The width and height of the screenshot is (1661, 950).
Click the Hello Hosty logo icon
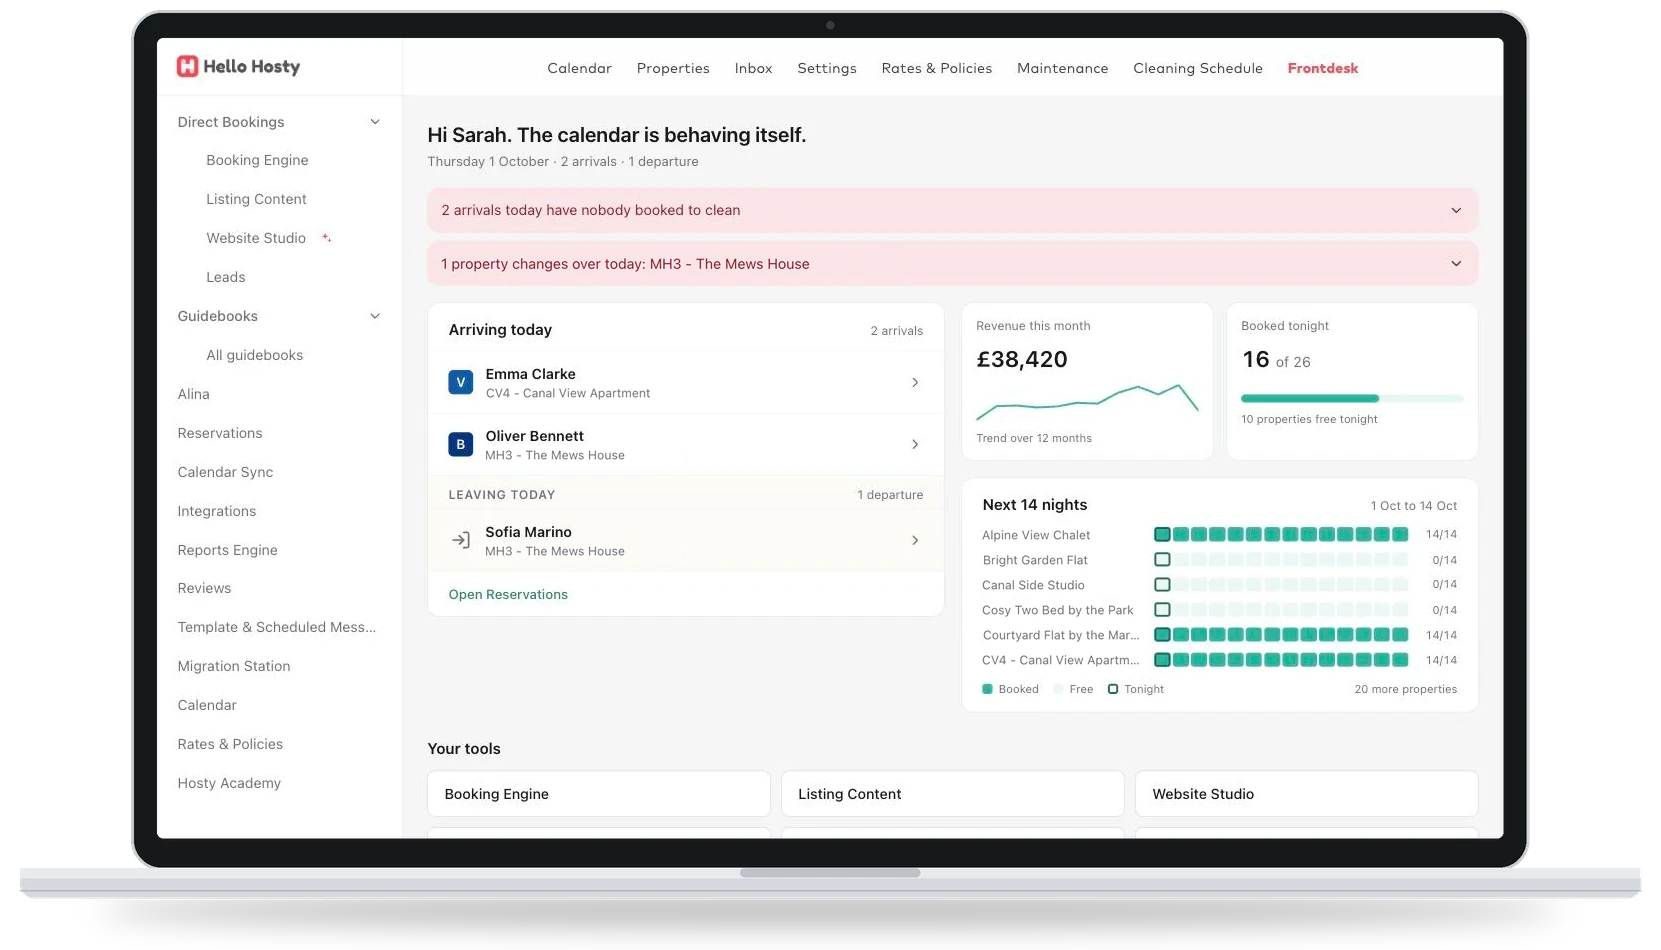(187, 66)
